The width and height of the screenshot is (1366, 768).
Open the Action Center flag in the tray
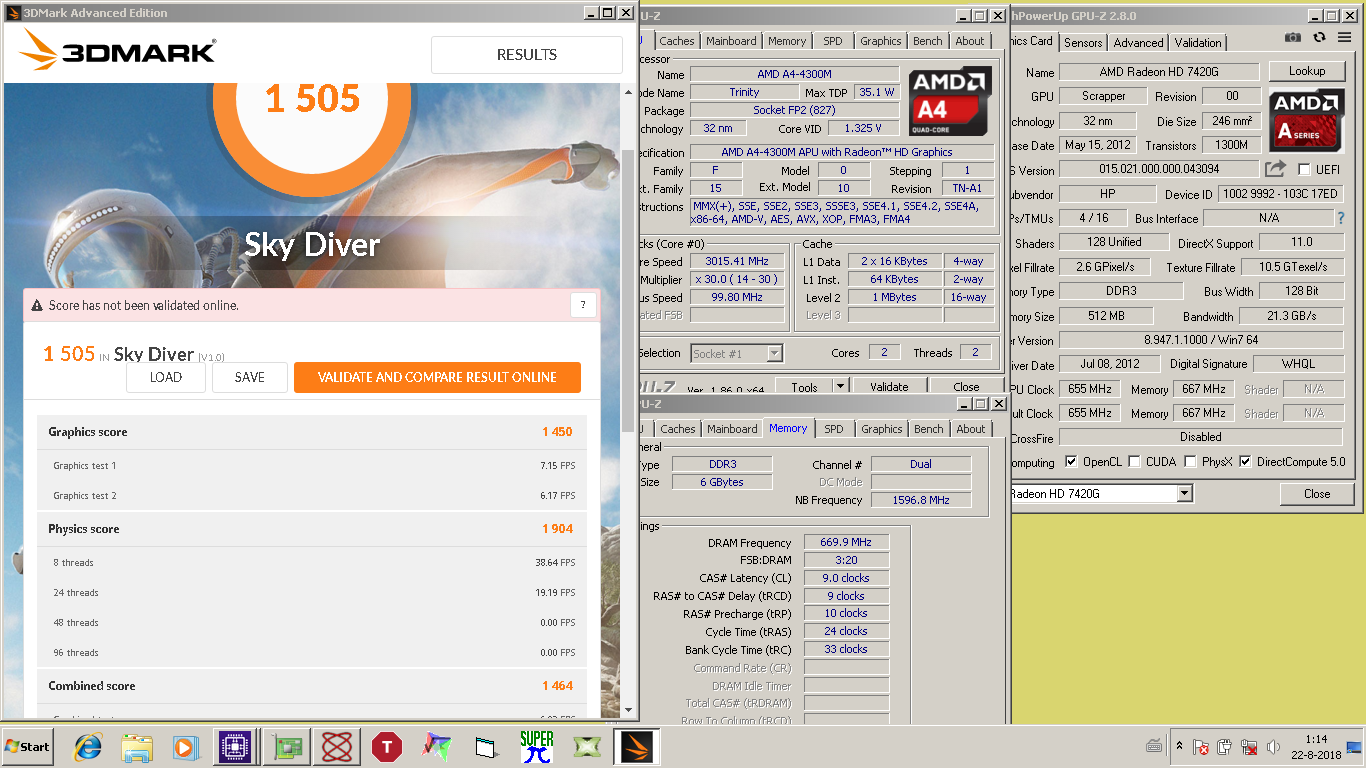1202,747
